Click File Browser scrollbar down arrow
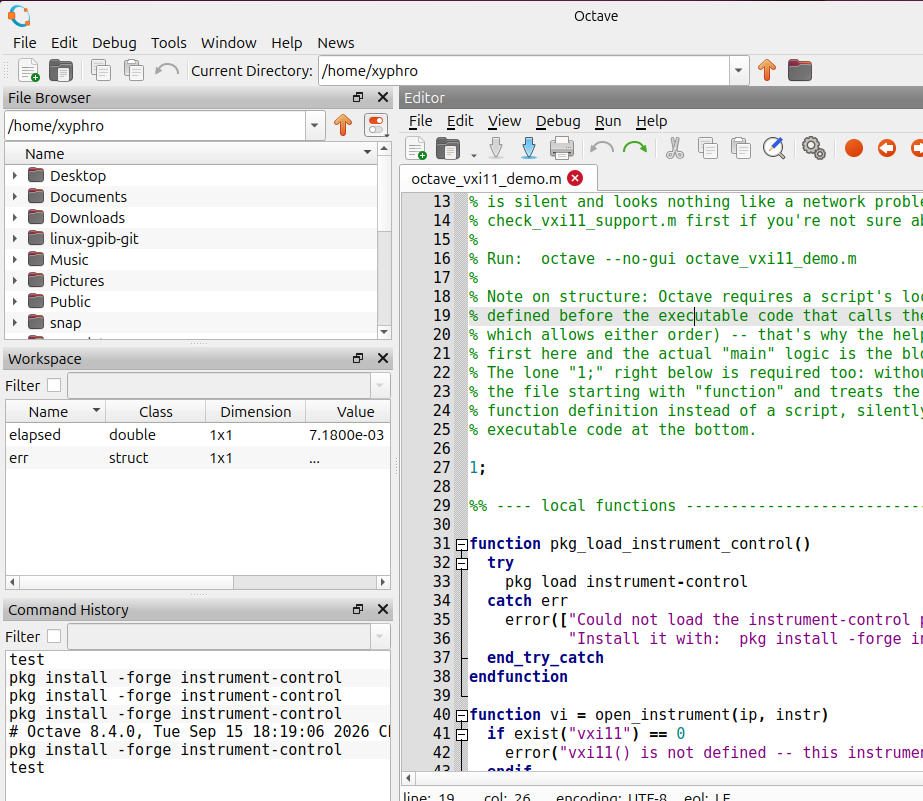Viewport: 923px width, 801px height. 384,332
